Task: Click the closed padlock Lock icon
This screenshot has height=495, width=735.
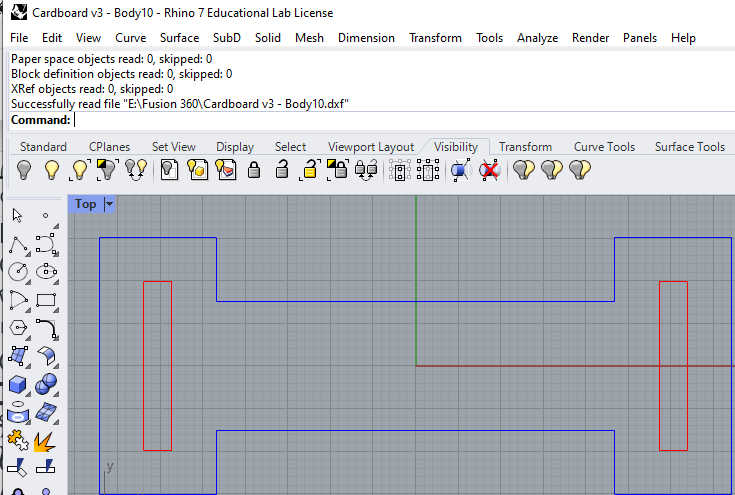Action: point(254,170)
